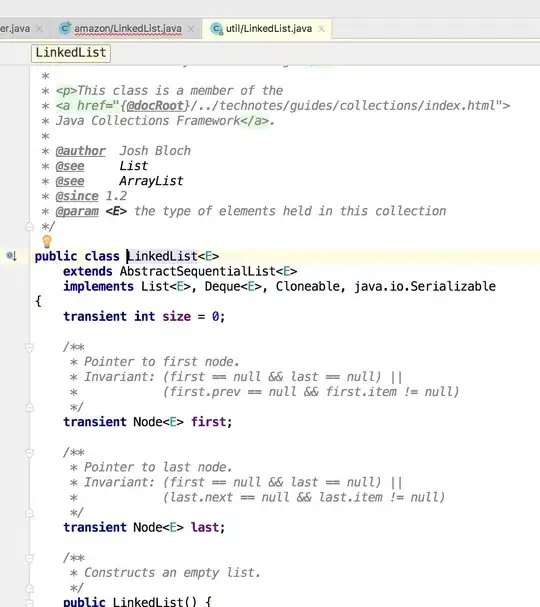The height and width of the screenshot is (607, 540).
Task: Click the class icon on util/LinkedList.java tab
Action: 216,28
